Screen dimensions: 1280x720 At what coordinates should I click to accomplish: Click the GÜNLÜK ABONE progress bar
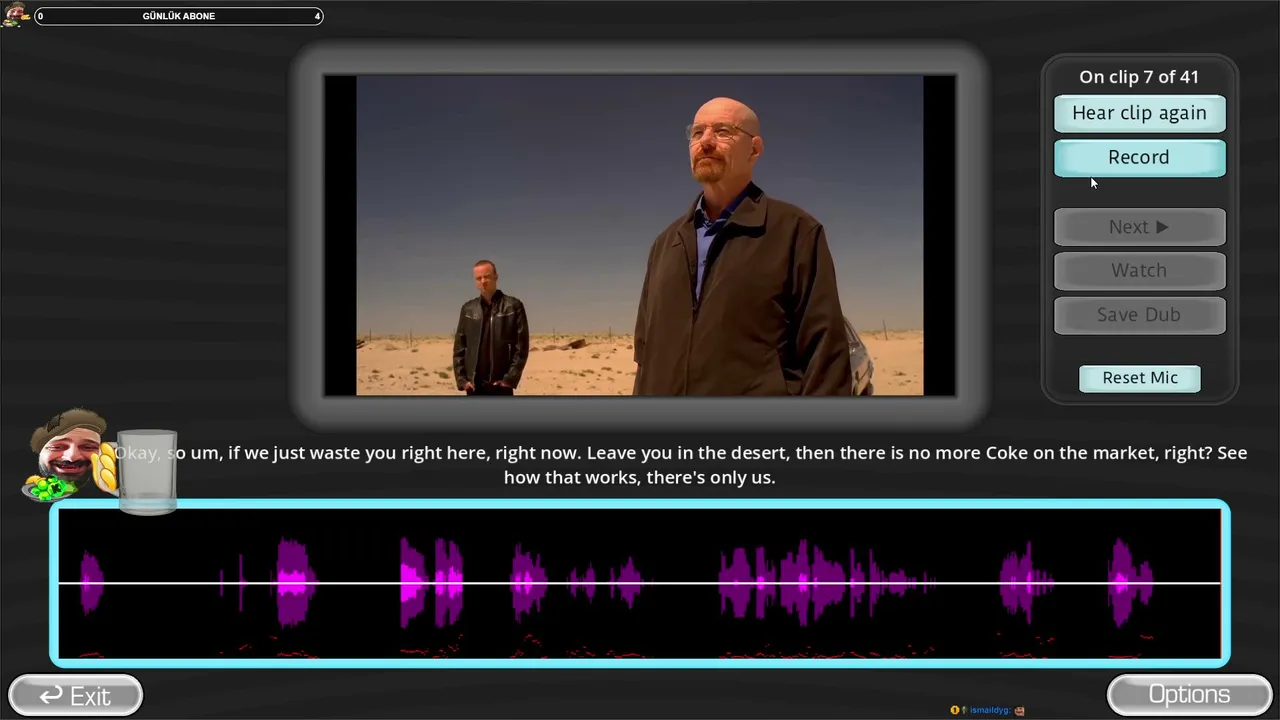(x=179, y=16)
